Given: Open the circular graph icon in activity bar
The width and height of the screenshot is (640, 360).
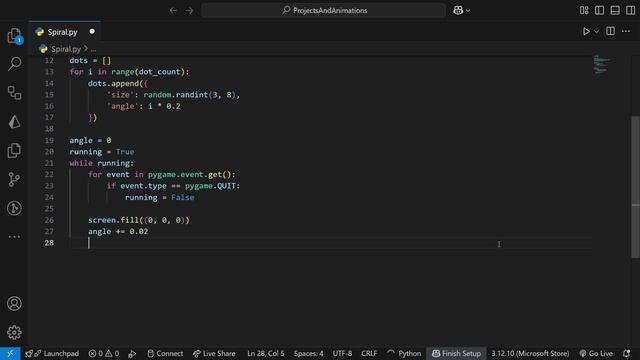Looking at the screenshot, I should [14, 208].
